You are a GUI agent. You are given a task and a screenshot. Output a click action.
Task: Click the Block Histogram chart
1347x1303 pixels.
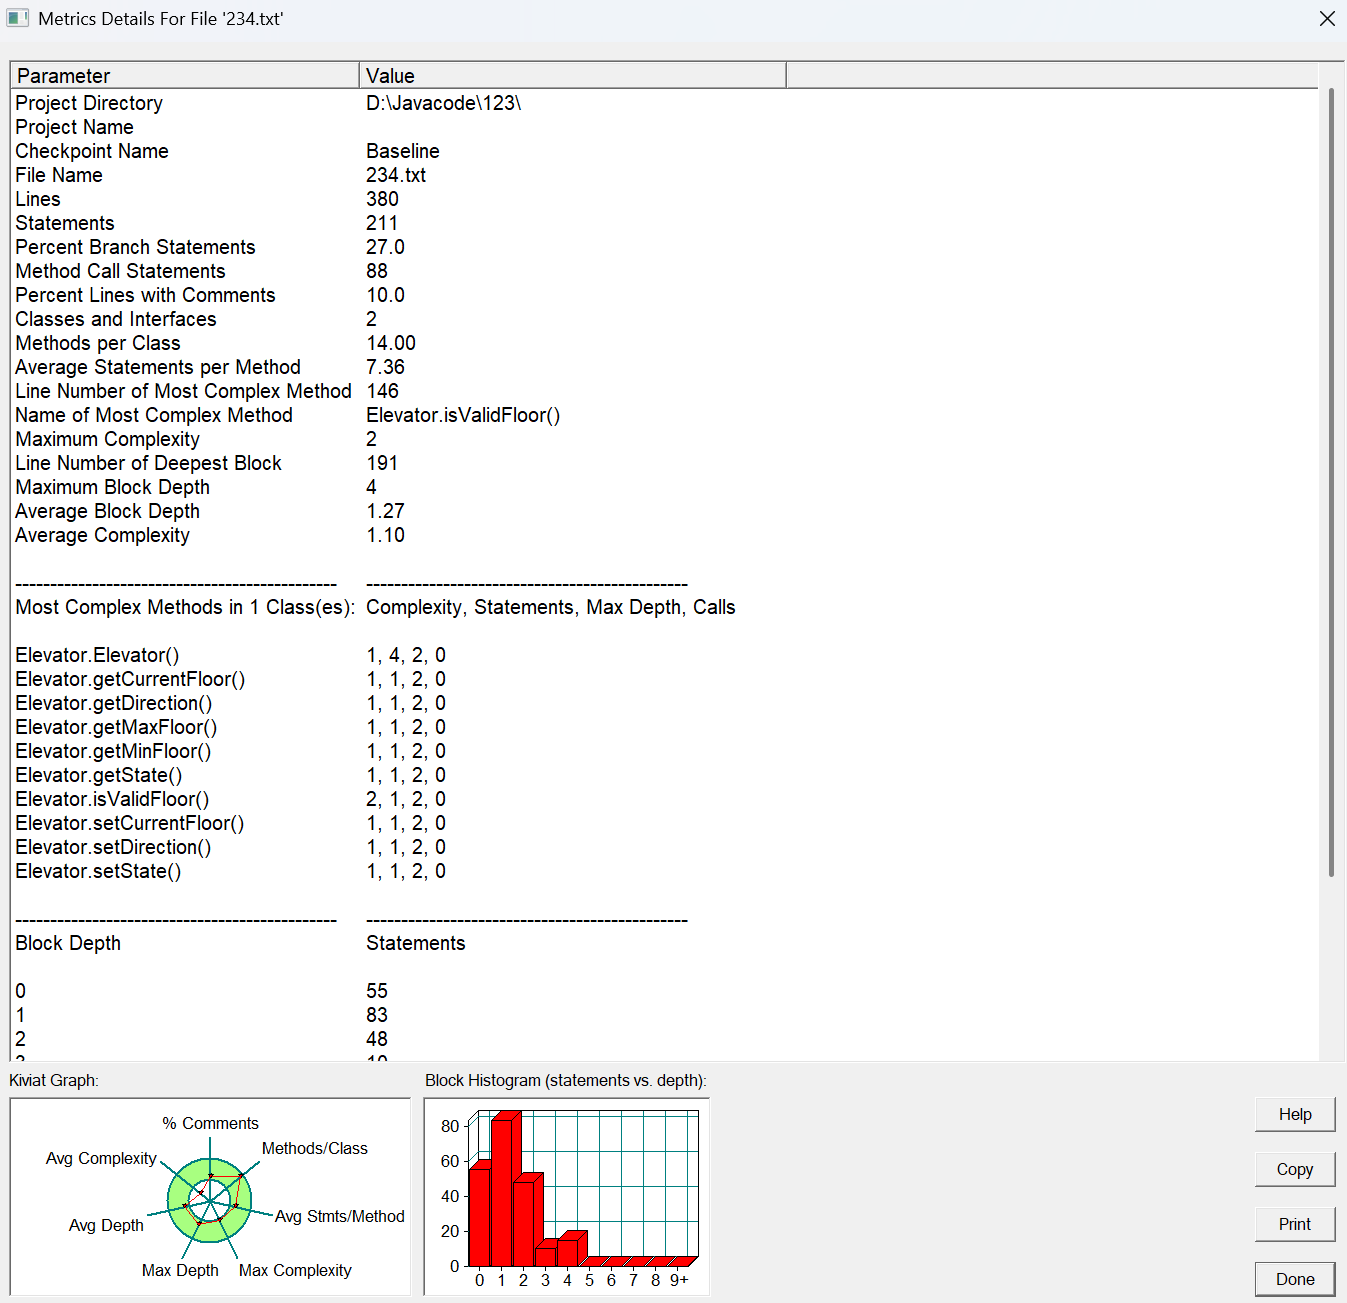(567, 1197)
